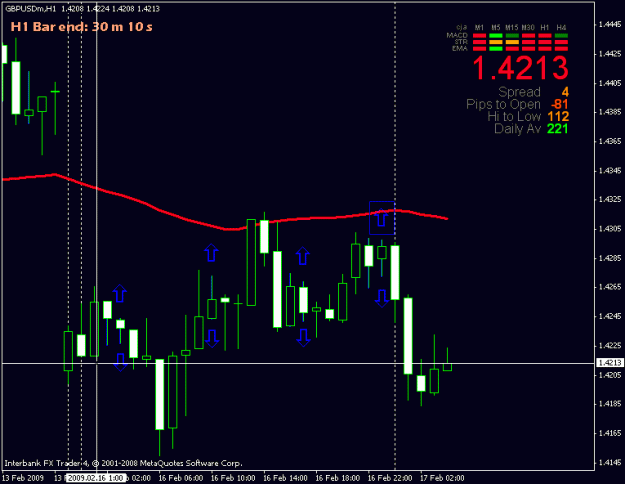Screen dimensions: 625x484
Task: Click the 17 Feb 02:00 time axis label
Action: tap(442, 478)
